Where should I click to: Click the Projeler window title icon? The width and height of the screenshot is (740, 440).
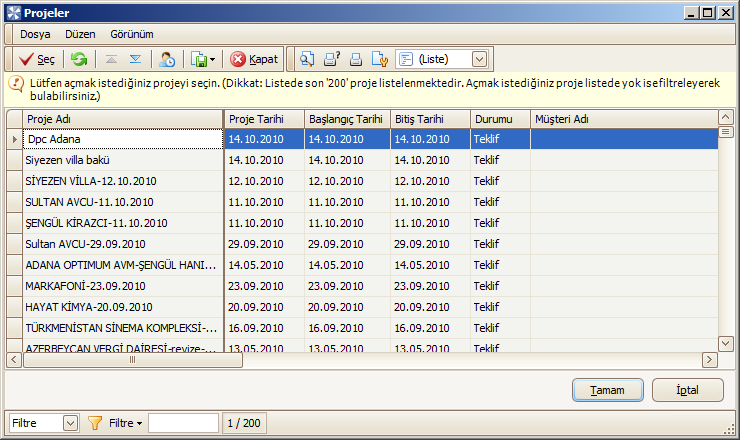point(14,13)
